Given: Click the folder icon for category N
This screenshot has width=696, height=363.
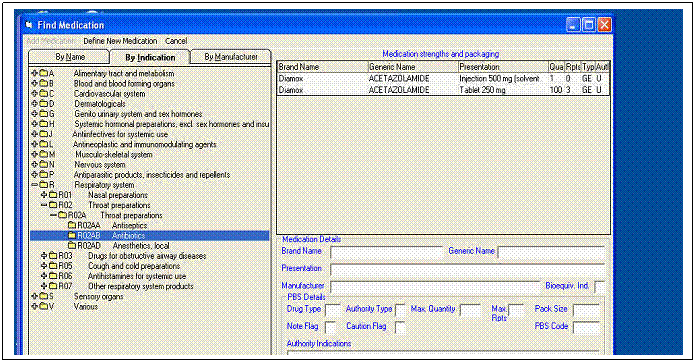Looking at the screenshot, I should [44, 165].
